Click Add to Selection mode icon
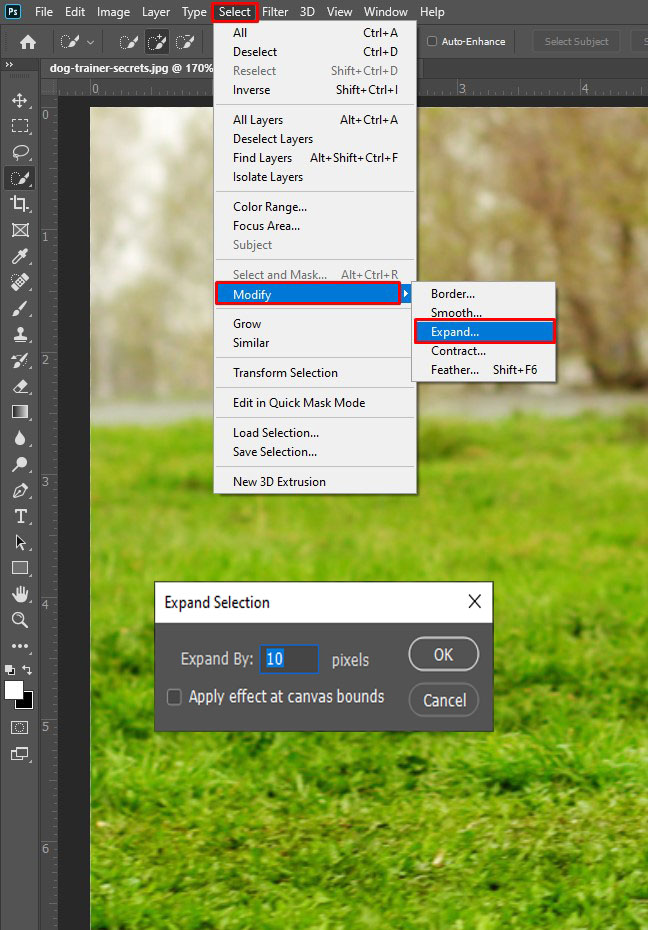This screenshot has height=930, width=648. click(157, 42)
